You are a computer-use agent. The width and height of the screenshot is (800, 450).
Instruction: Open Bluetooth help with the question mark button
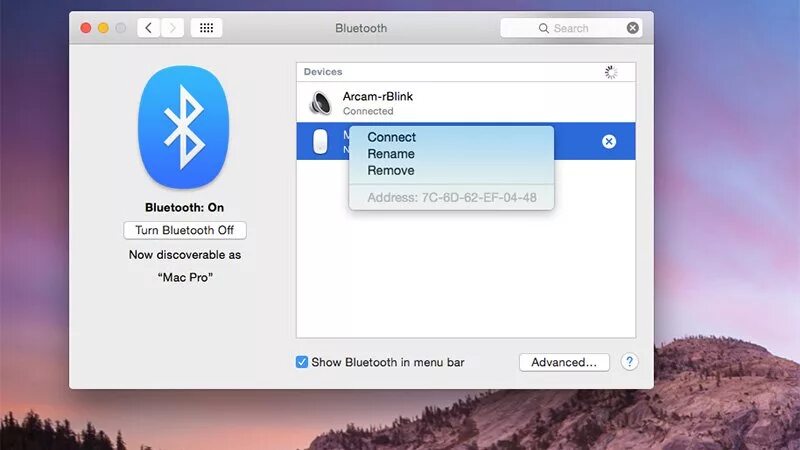click(x=630, y=362)
